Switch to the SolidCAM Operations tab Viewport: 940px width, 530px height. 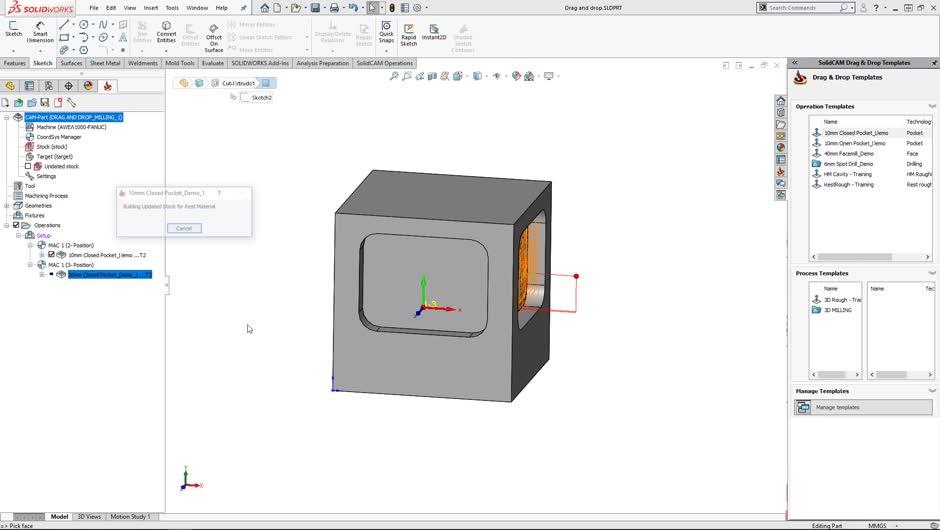coord(384,63)
